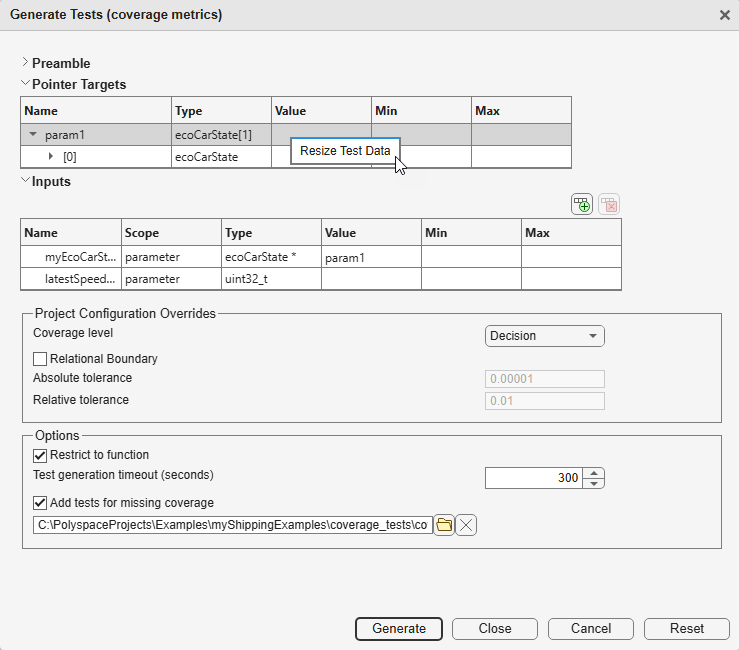Click the Scope column header in Inputs
Image resolution: width=739 pixels, height=650 pixels.
pyautogui.click(x=172, y=232)
